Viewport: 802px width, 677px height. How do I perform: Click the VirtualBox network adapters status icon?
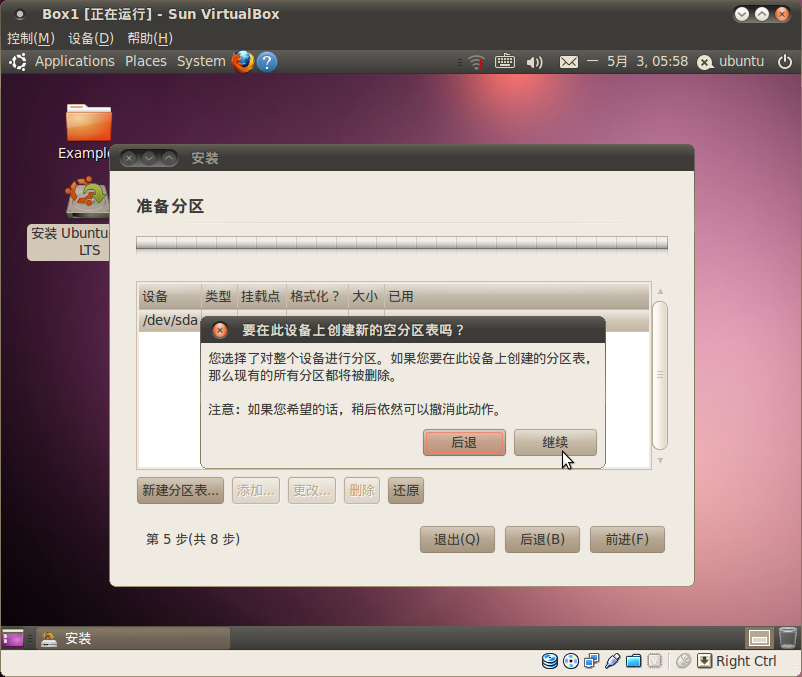(x=592, y=661)
